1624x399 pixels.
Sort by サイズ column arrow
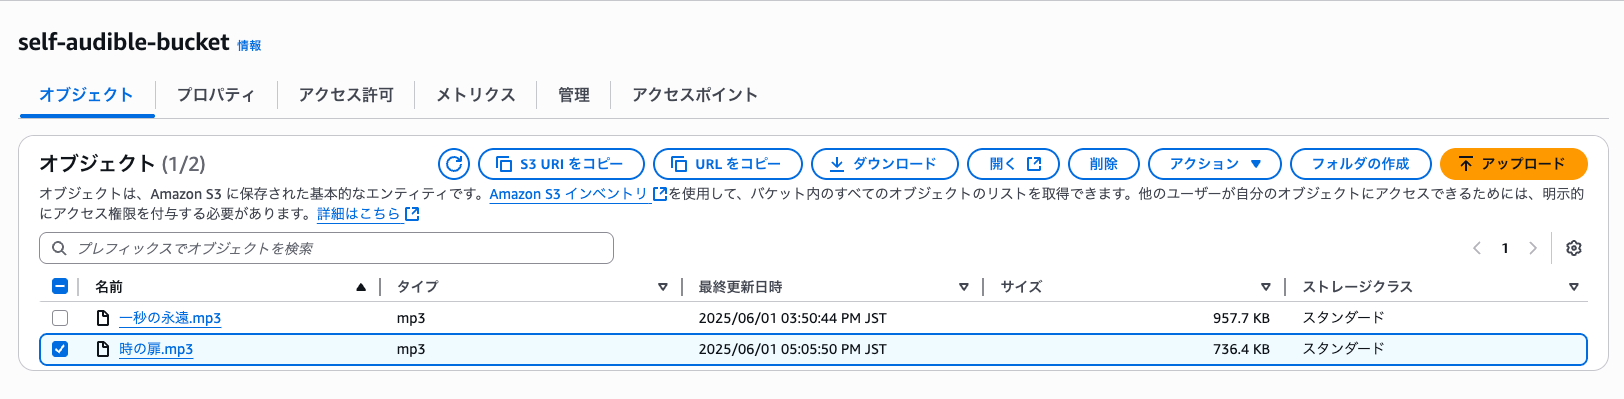1265,287
